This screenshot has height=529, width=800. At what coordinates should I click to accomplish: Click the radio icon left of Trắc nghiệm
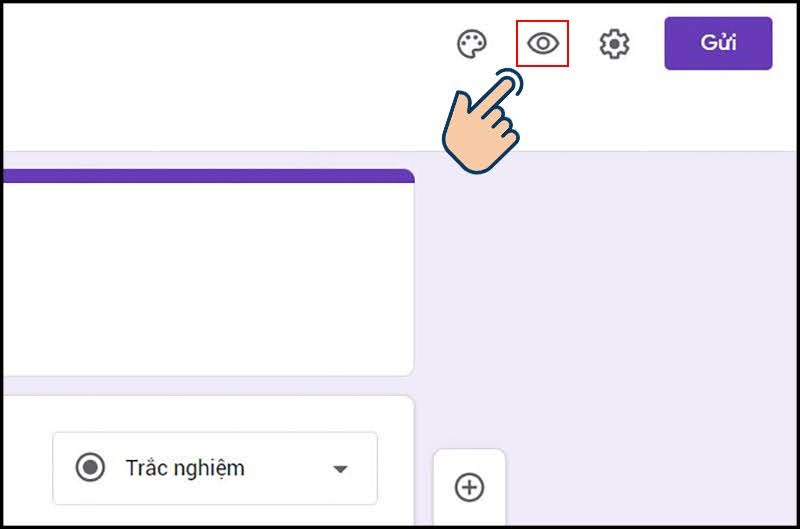pyautogui.click(x=91, y=467)
